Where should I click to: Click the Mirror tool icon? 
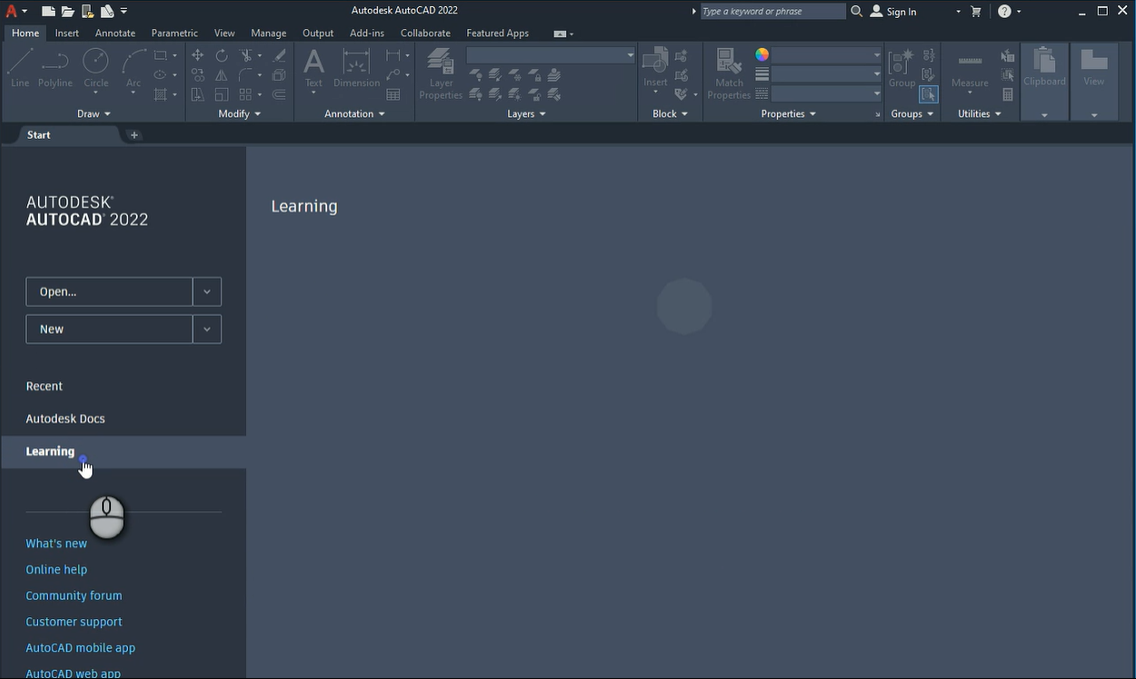tap(222, 75)
